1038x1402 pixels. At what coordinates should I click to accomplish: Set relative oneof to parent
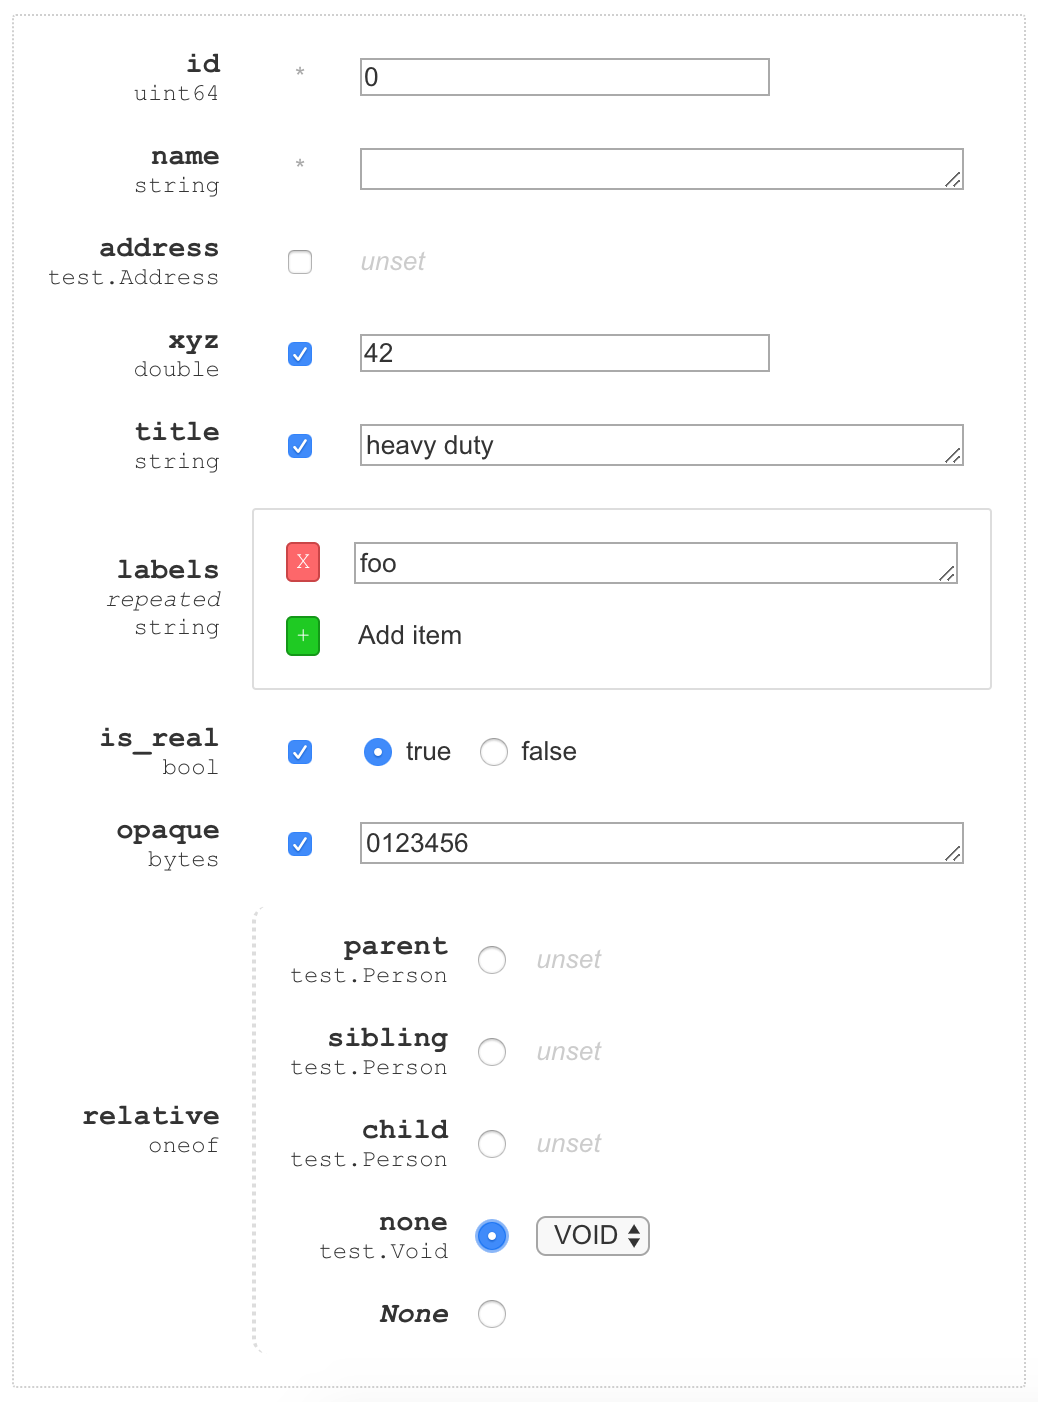tap(491, 959)
